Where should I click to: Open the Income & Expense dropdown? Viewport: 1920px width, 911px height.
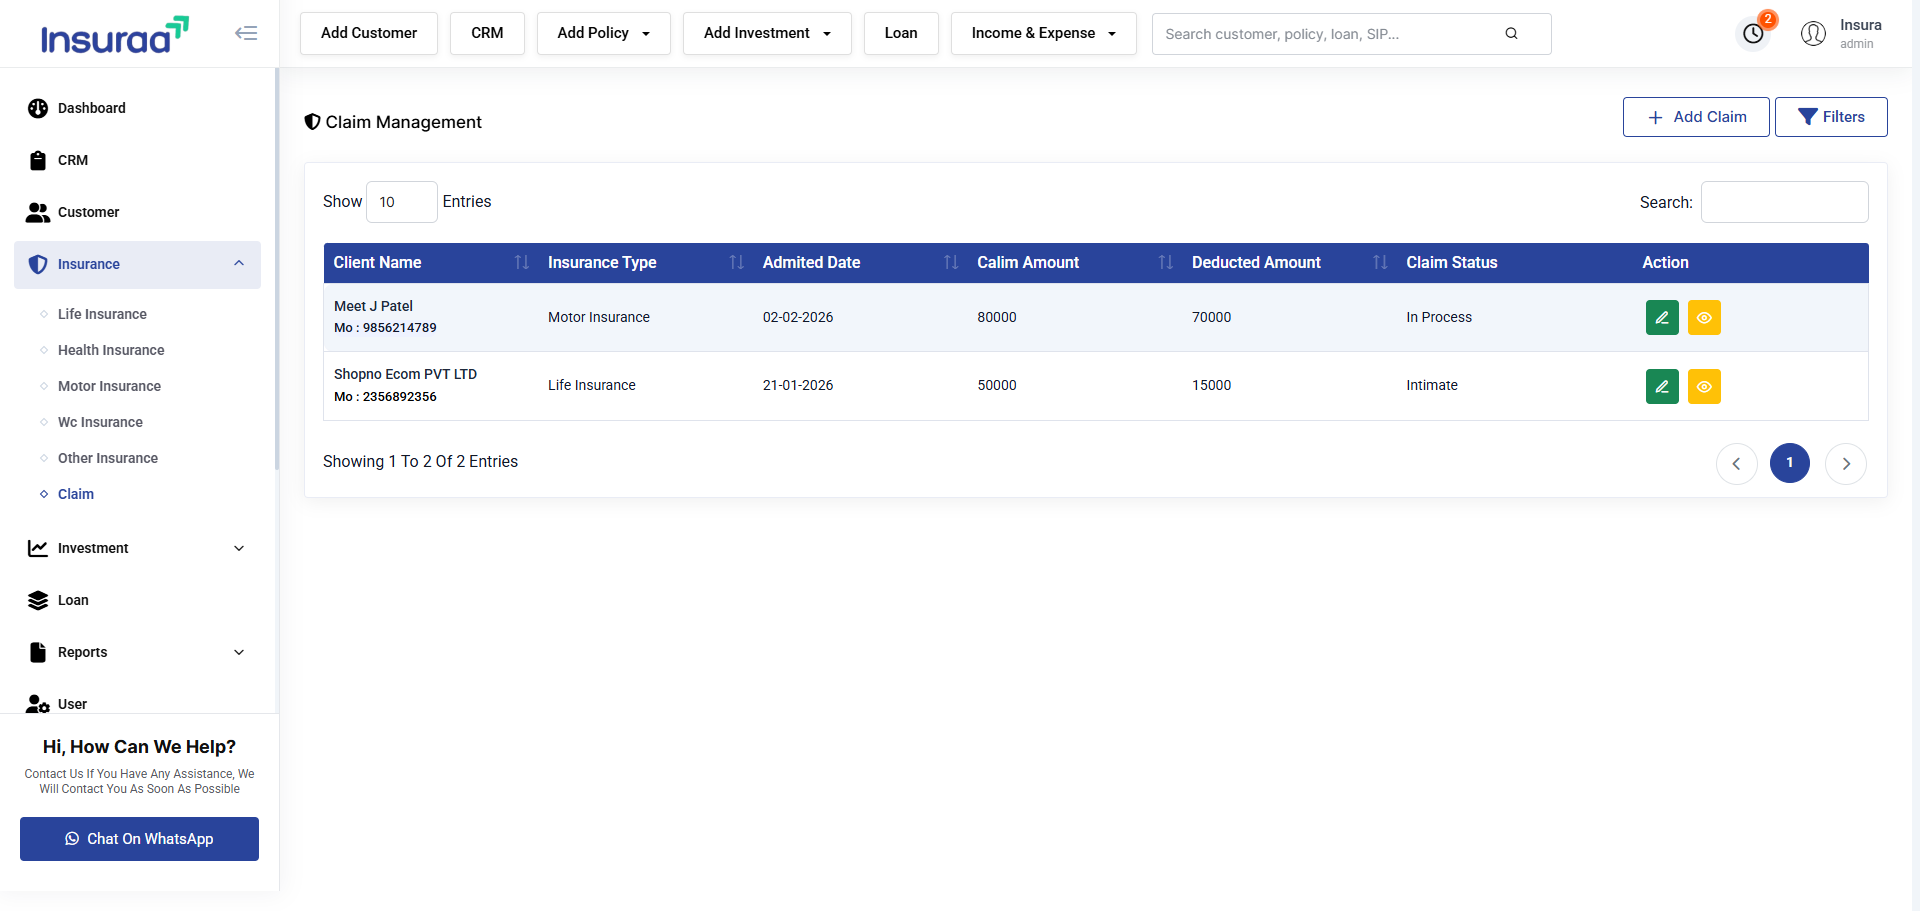point(1043,33)
